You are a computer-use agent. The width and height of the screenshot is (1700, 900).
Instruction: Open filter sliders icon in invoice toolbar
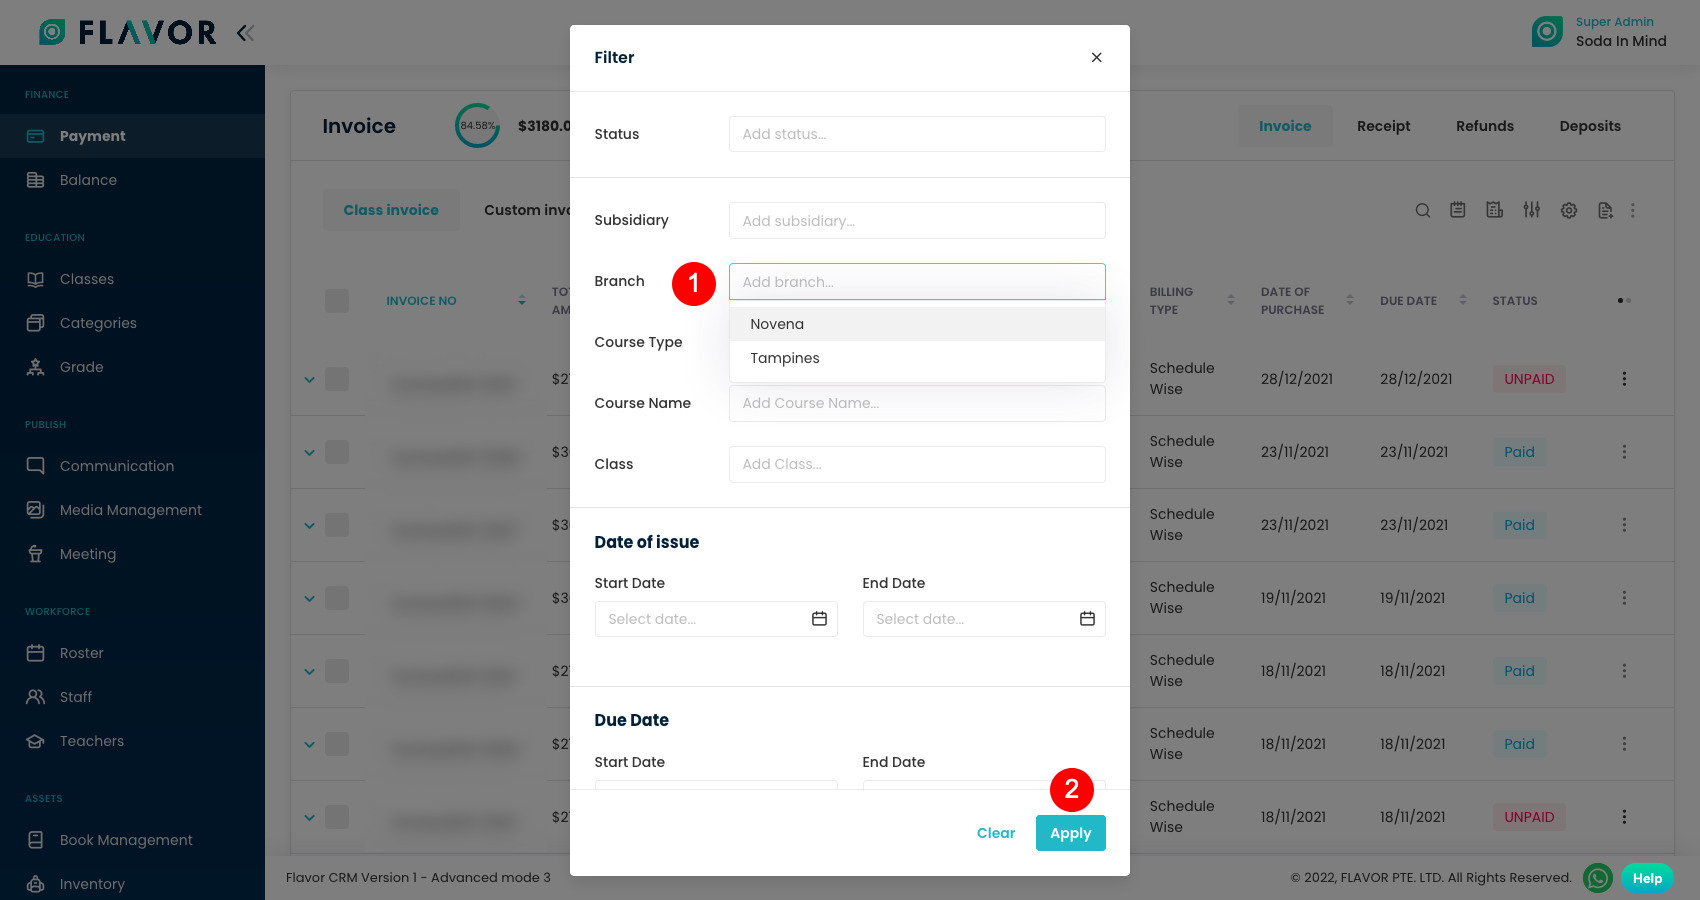(1532, 210)
